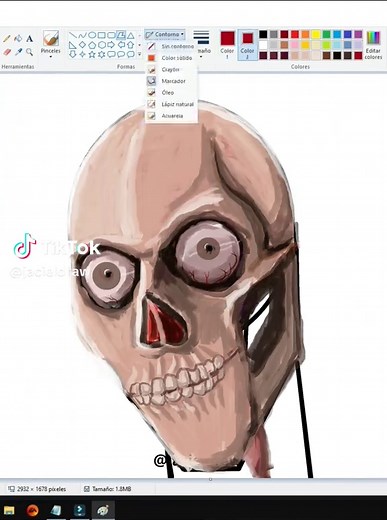Choose the pentagon shape
Image resolution: width=387 pixels, height=520 pixels.
coord(92,45)
